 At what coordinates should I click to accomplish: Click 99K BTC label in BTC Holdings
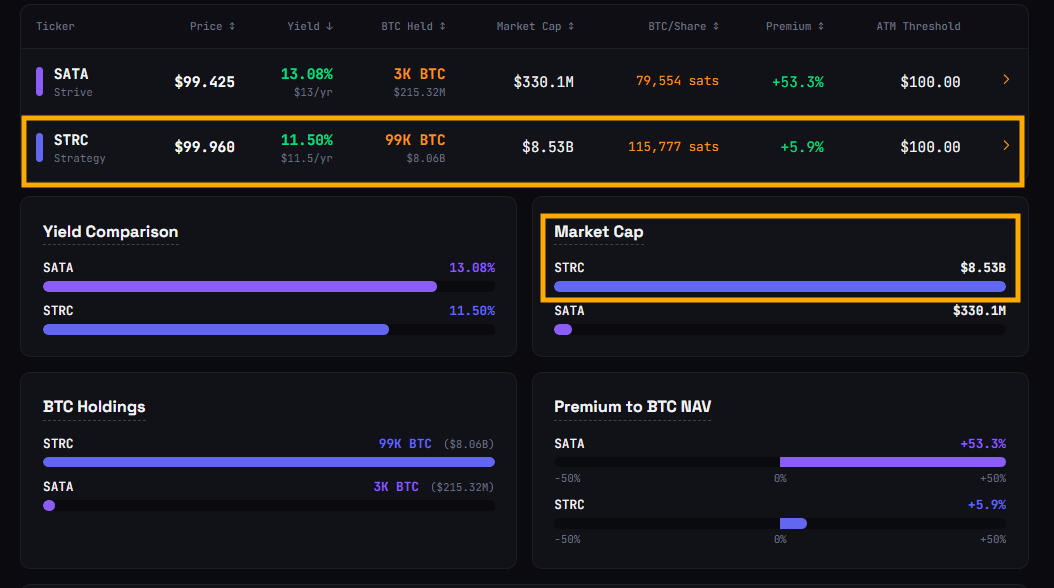[405, 444]
